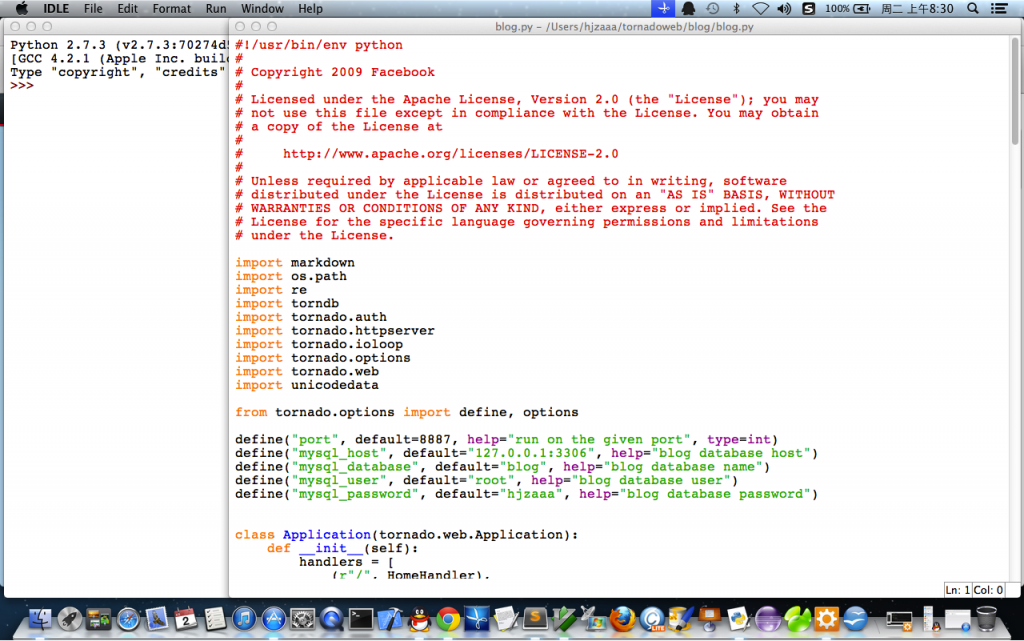Screen dimensions: 1024x641
Task: Open satellite dish Windows icon in Dock
Action: pos(593,619)
